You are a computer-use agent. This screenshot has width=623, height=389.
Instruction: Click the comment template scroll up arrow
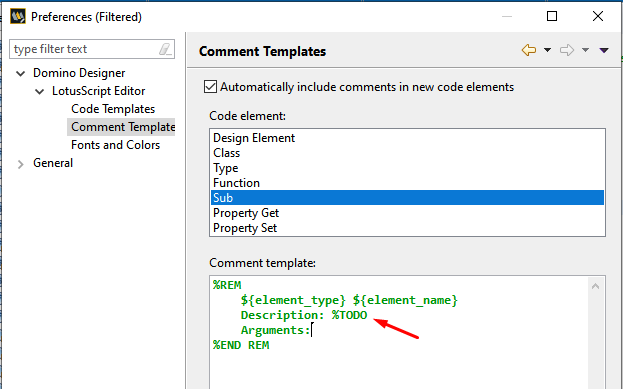click(595, 286)
